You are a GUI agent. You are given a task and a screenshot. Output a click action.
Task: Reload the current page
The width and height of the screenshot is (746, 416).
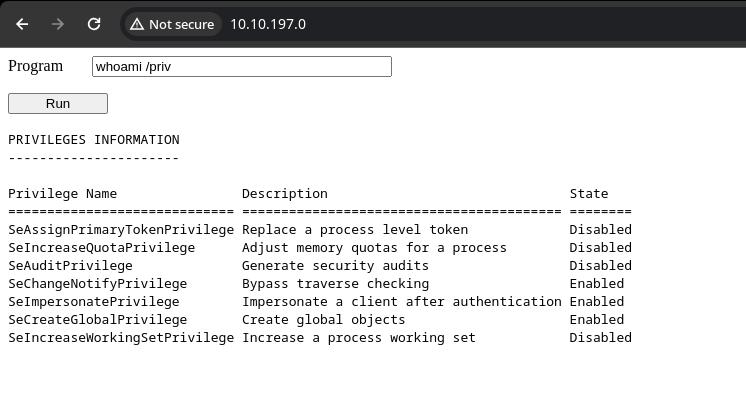pyautogui.click(x=94, y=24)
